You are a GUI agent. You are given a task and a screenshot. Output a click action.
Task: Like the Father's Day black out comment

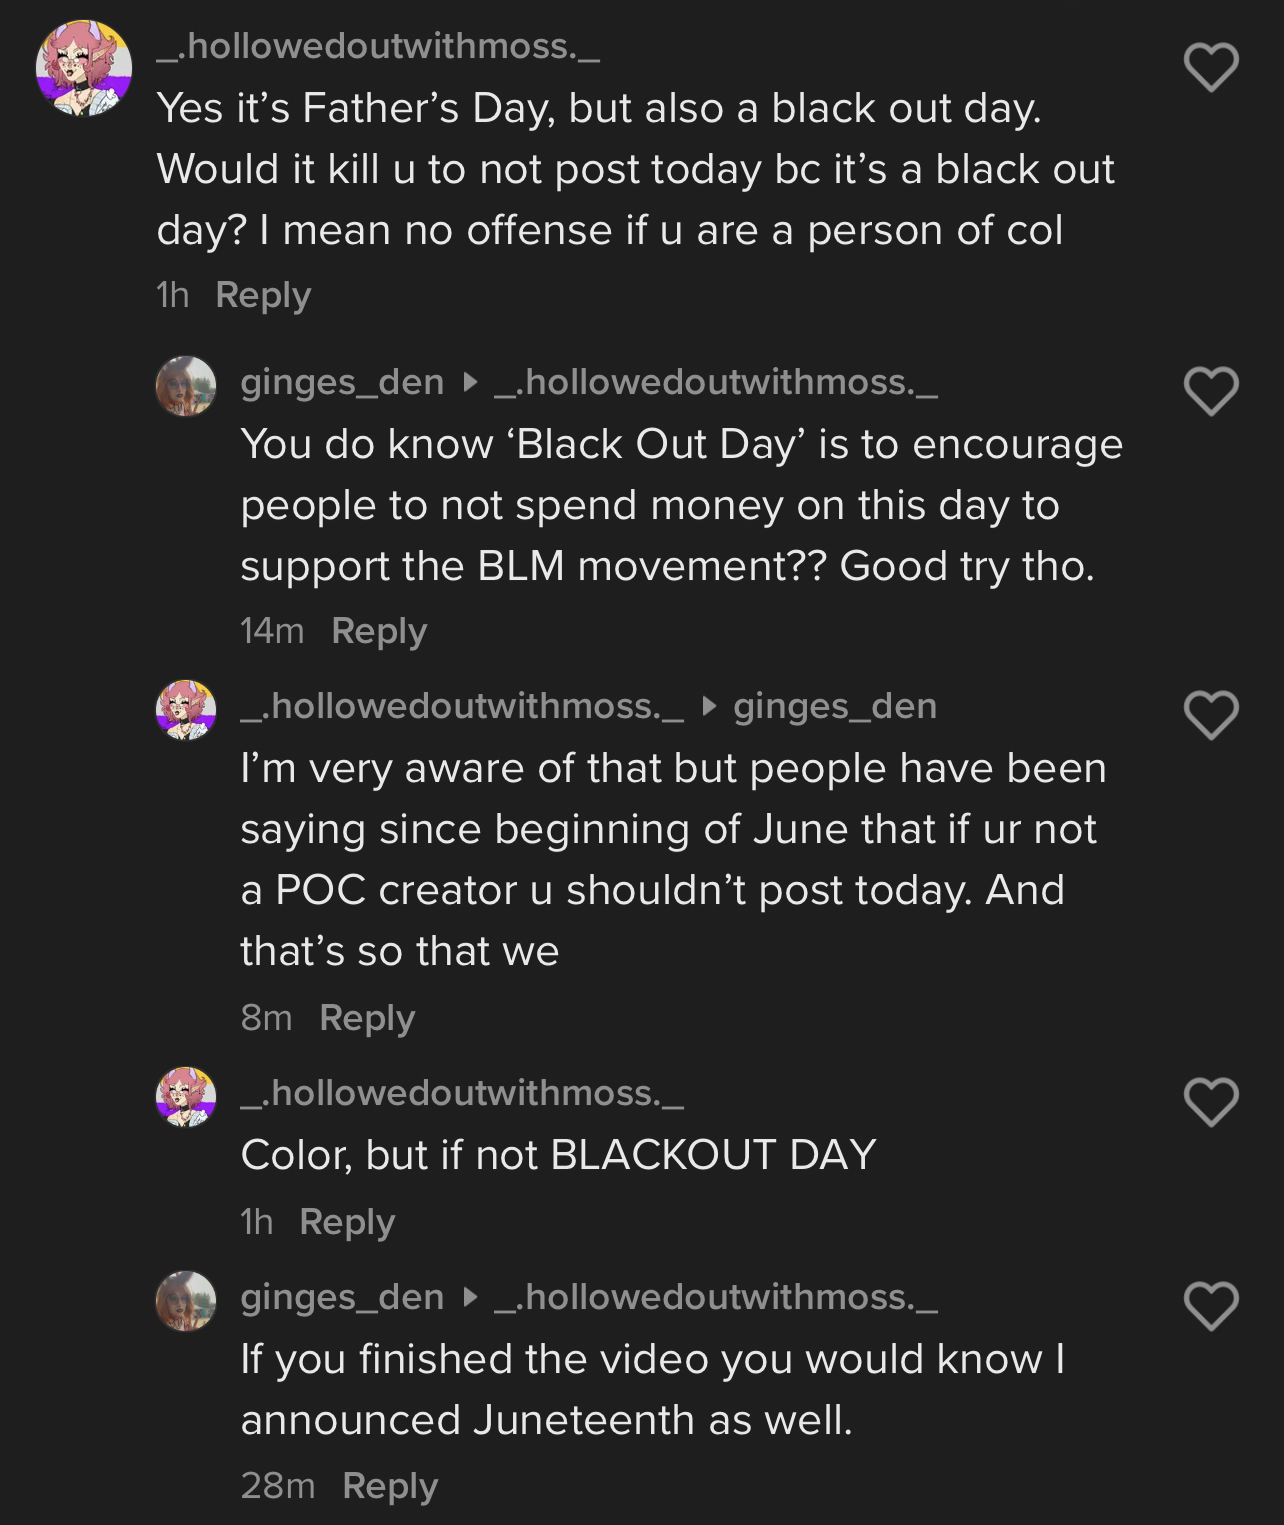pos(1211,68)
